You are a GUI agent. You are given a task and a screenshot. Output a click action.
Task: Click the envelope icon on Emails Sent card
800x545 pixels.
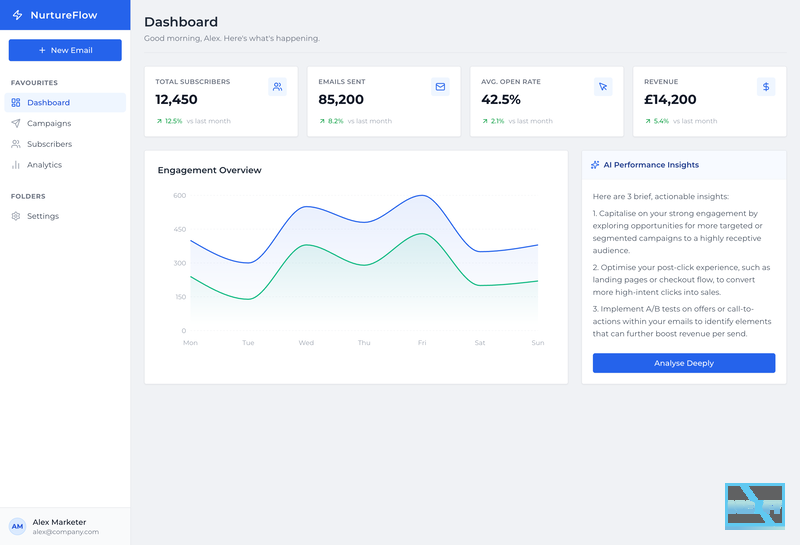pos(440,87)
